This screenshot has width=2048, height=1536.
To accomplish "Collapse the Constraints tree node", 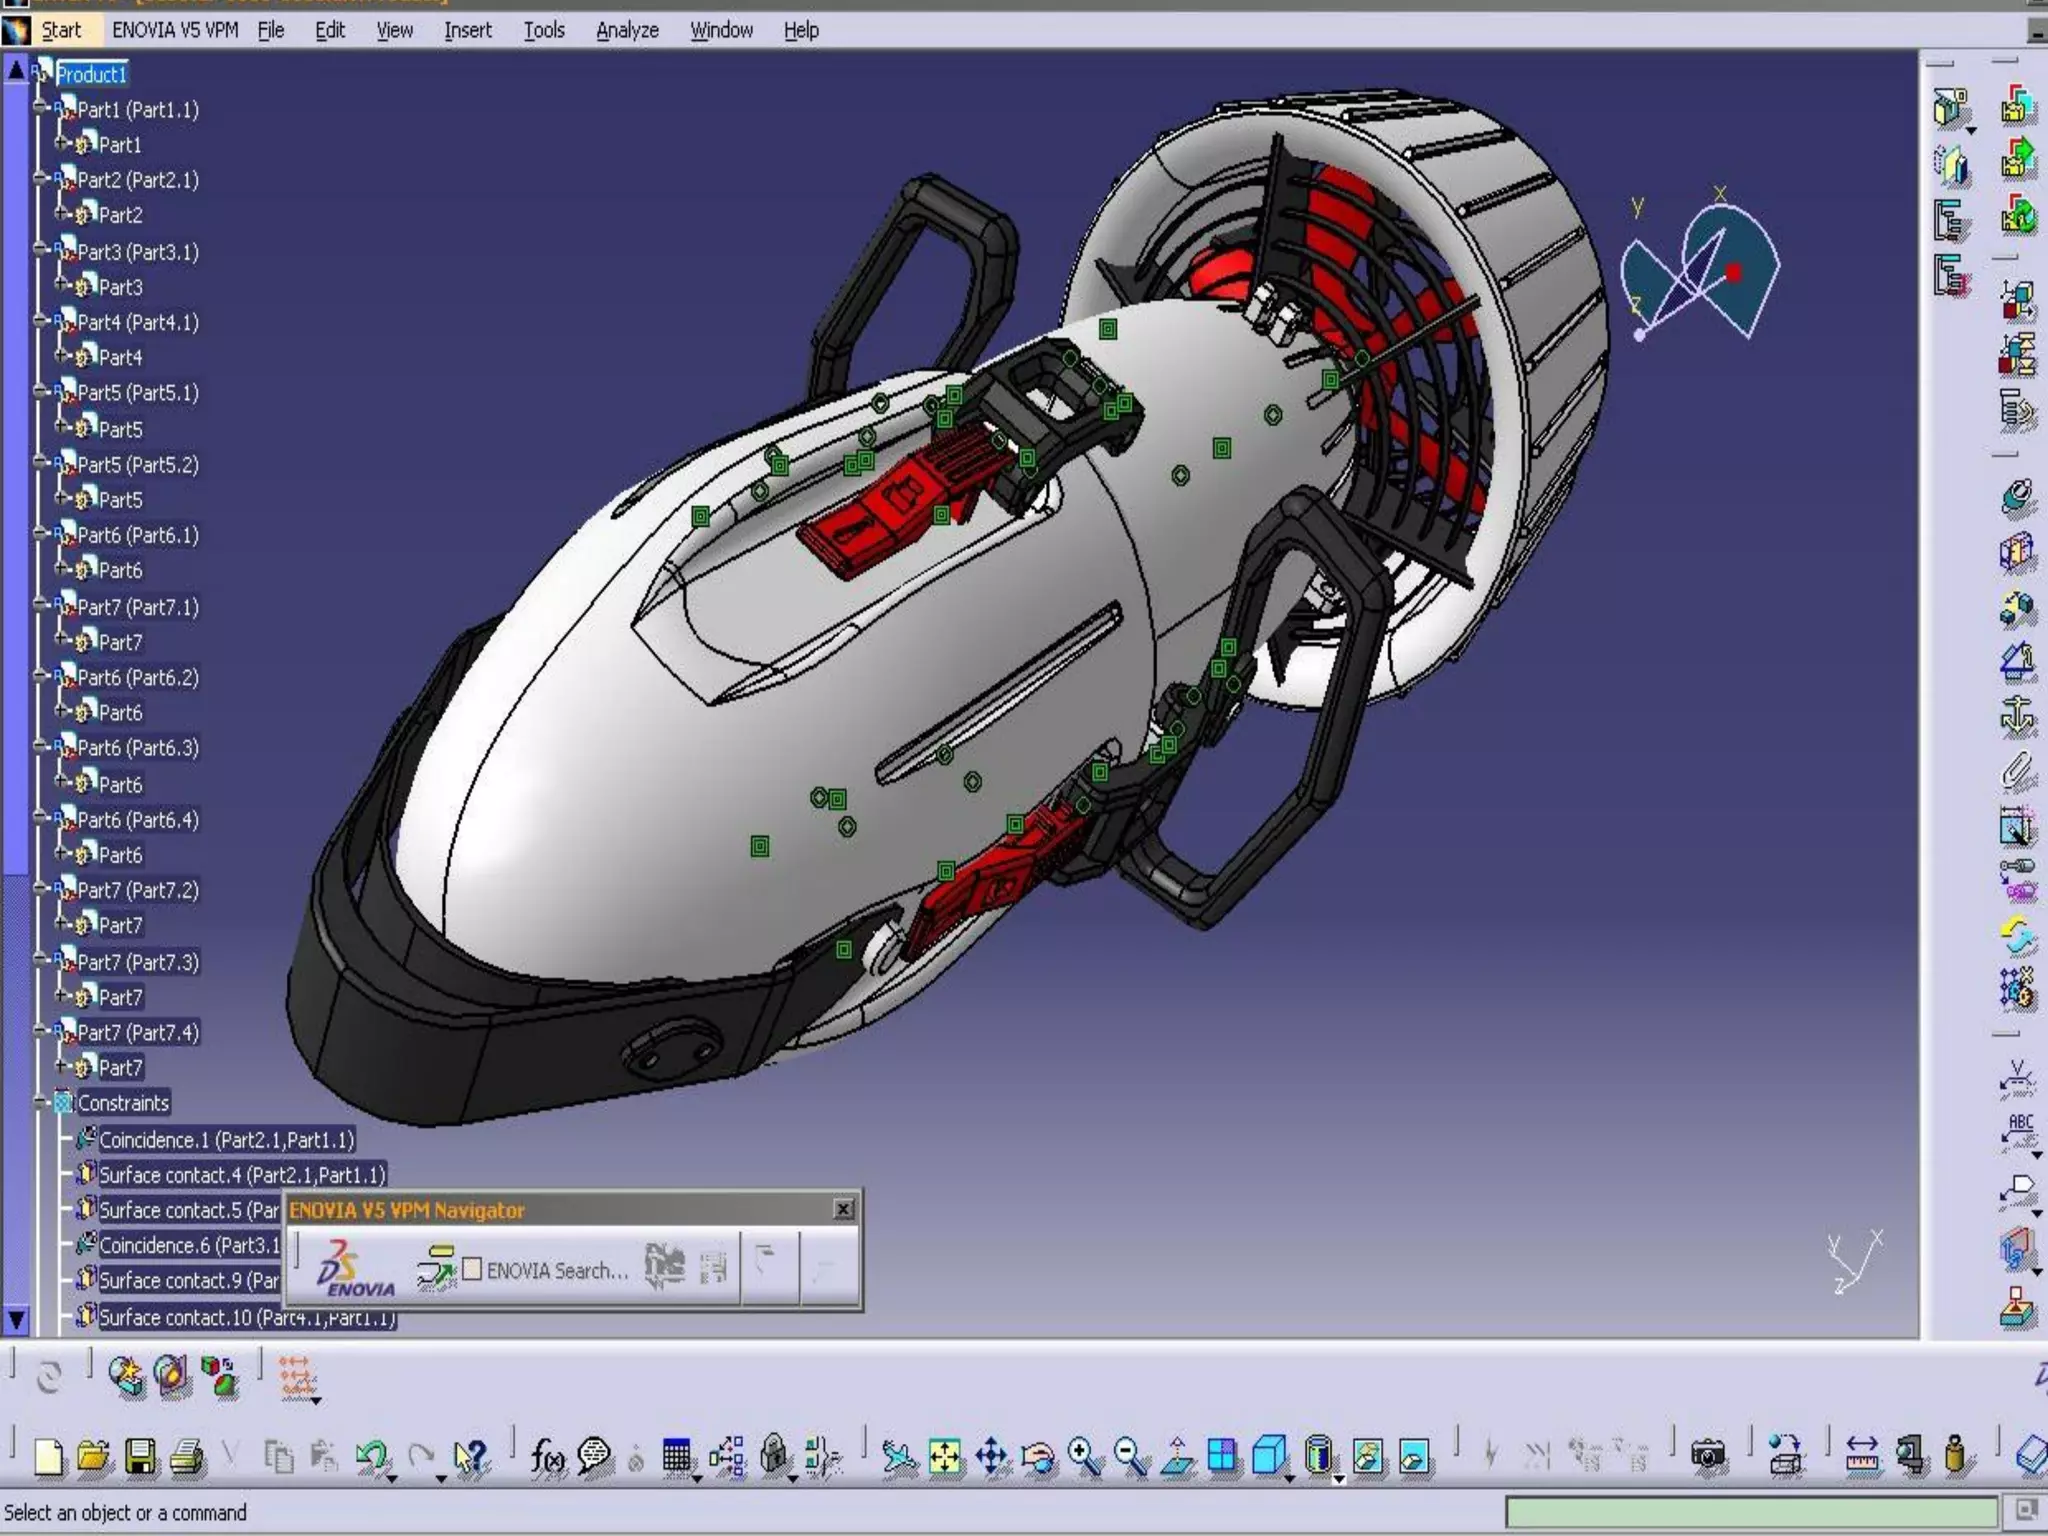I will coord(40,1102).
